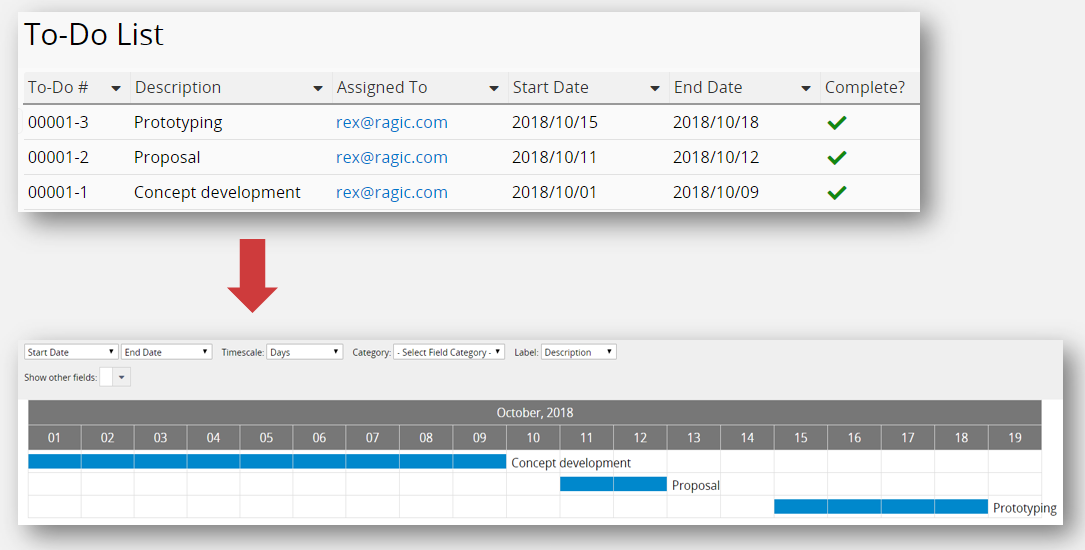
Task: Click the Description column header arrow
Action: [318, 89]
